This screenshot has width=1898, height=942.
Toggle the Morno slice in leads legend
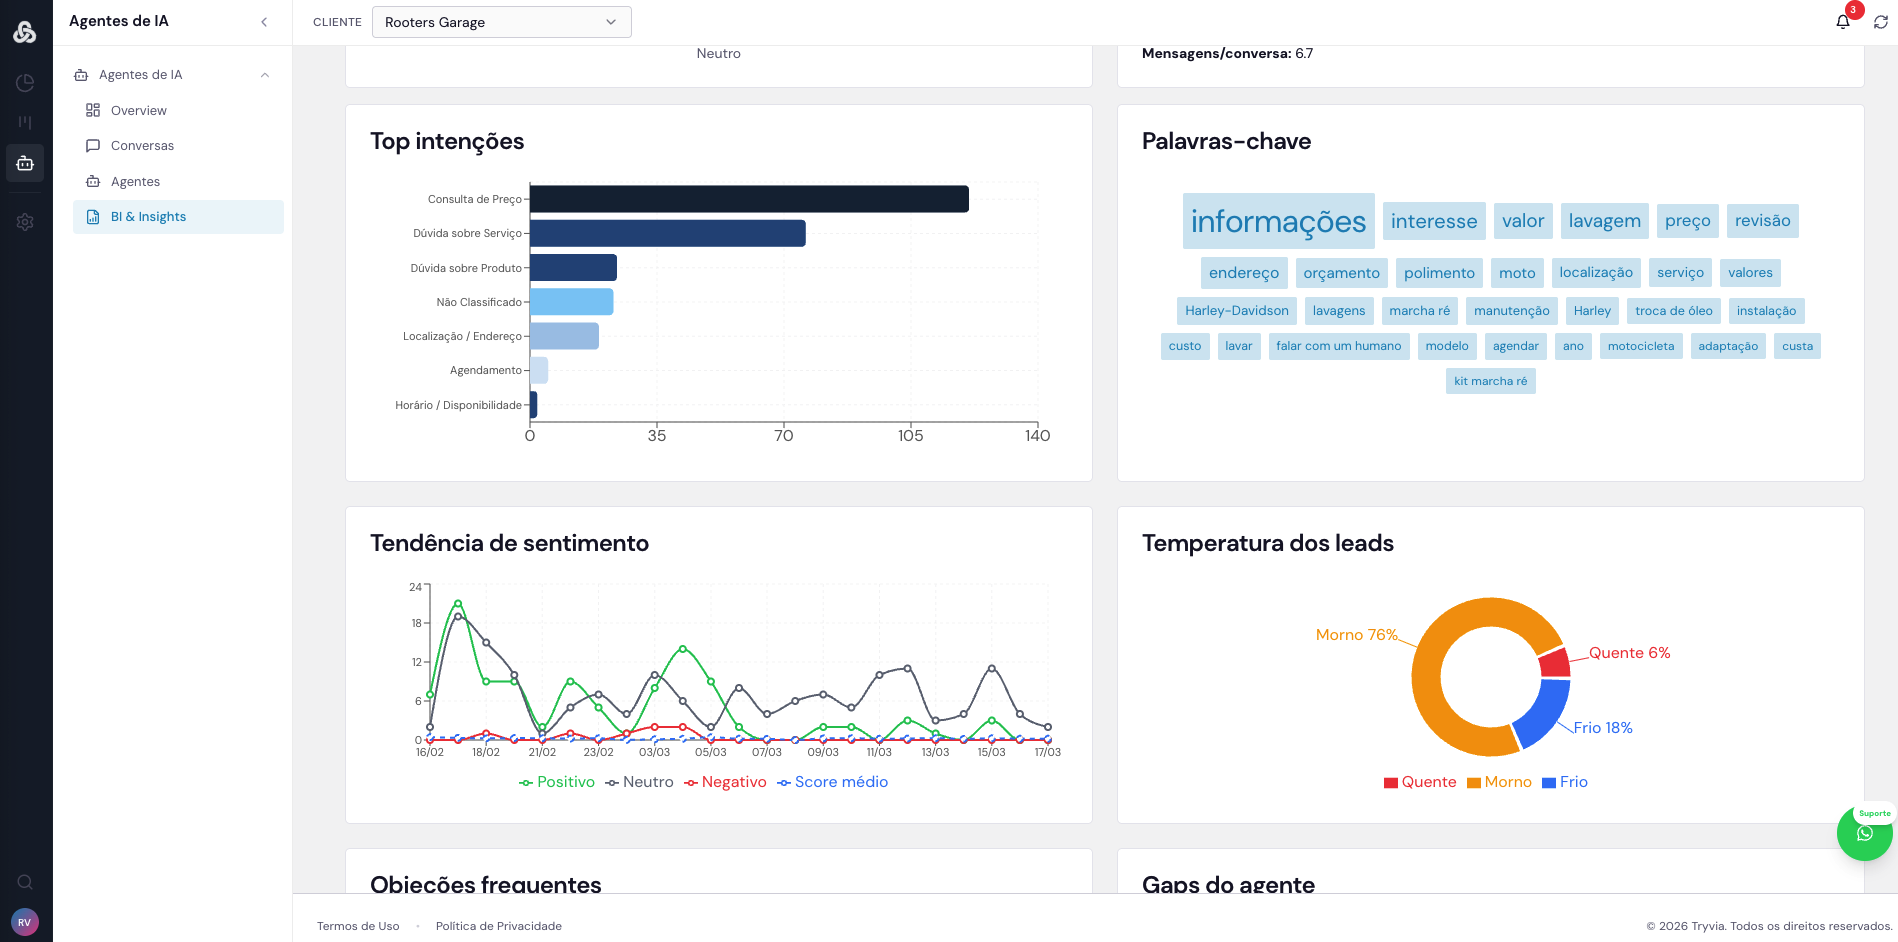click(1499, 781)
